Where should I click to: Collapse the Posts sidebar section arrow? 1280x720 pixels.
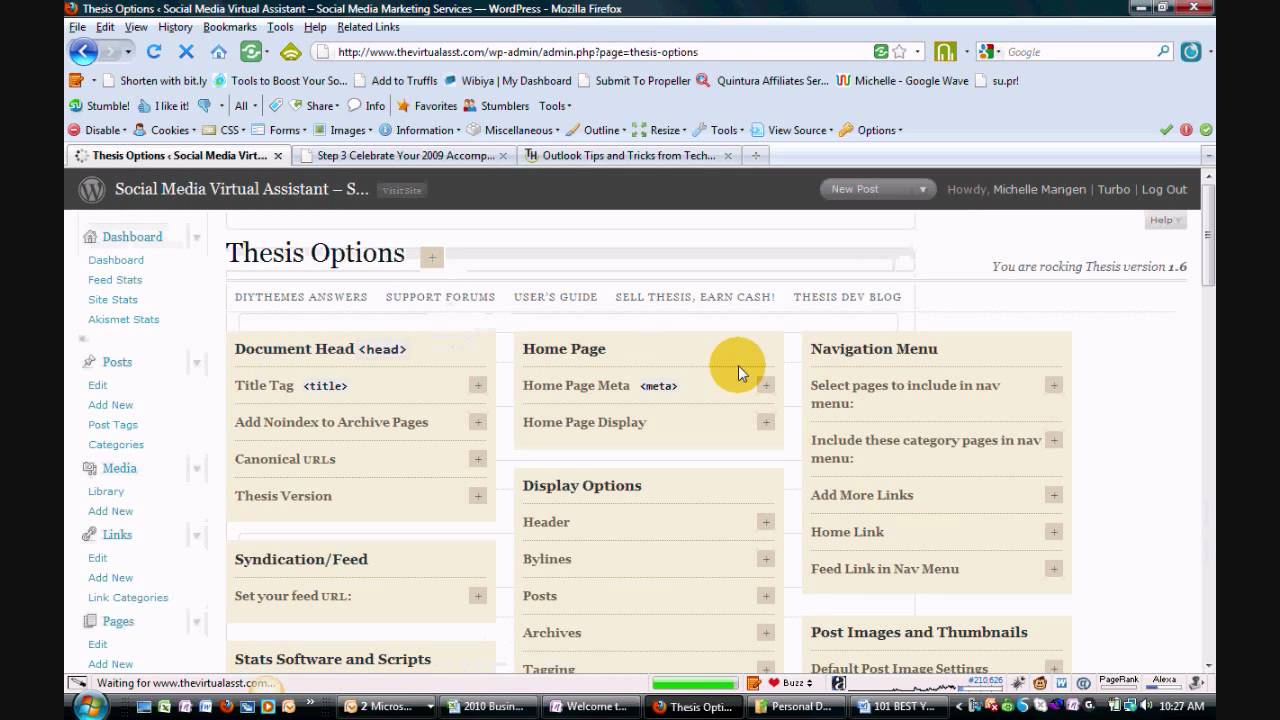[196, 363]
